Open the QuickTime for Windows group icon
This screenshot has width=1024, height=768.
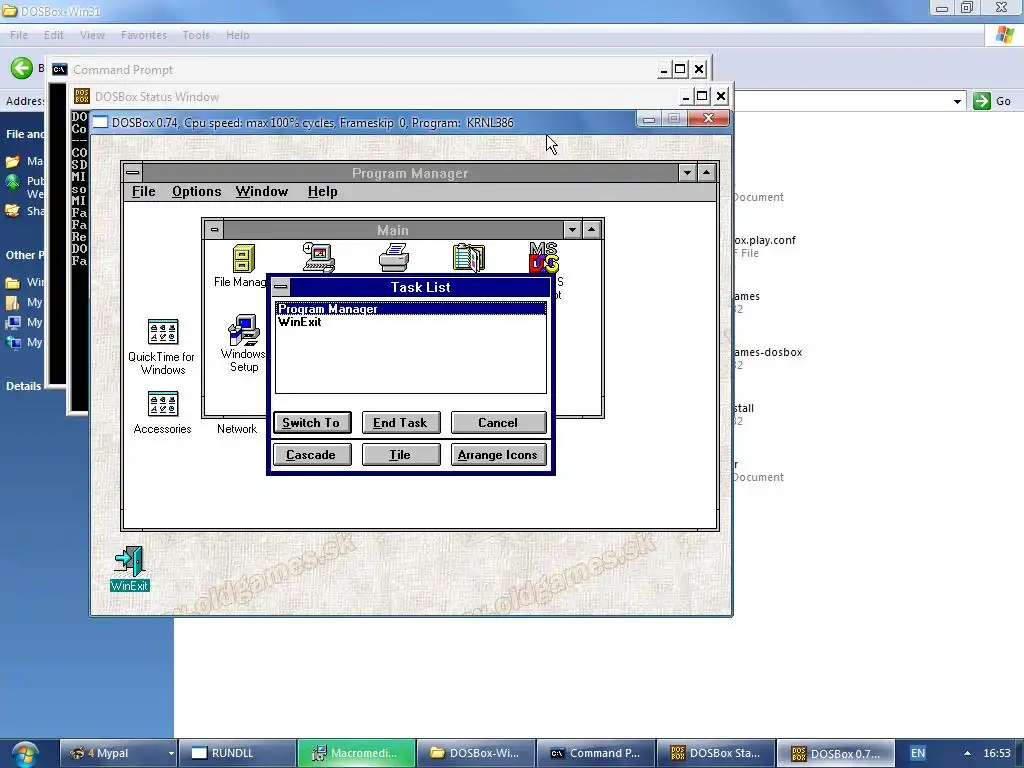coord(163,332)
